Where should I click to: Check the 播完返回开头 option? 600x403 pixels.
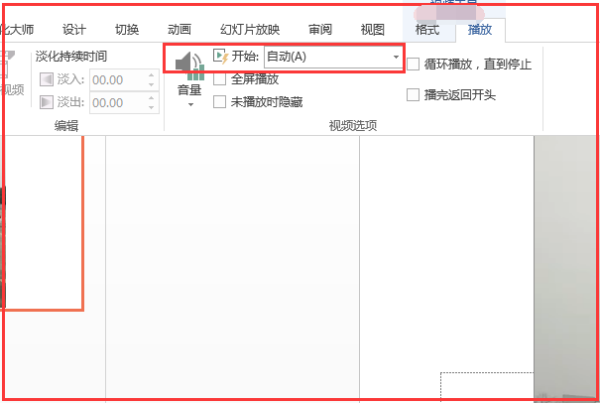[x=413, y=95]
